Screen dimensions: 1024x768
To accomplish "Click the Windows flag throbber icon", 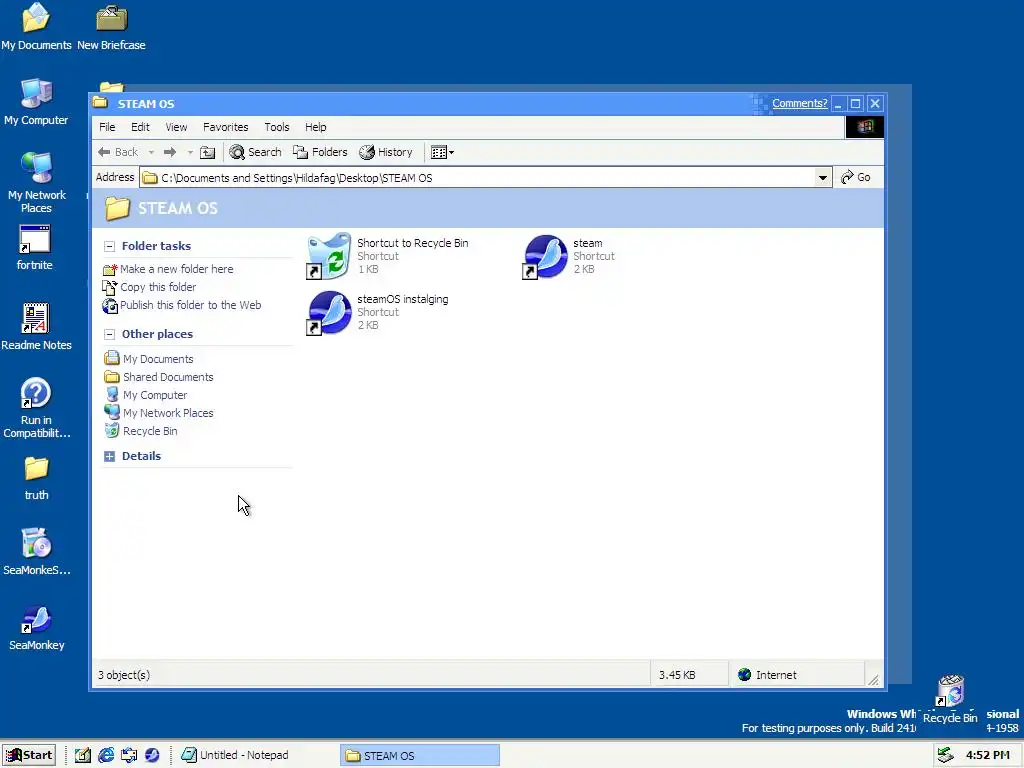I will tap(865, 127).
